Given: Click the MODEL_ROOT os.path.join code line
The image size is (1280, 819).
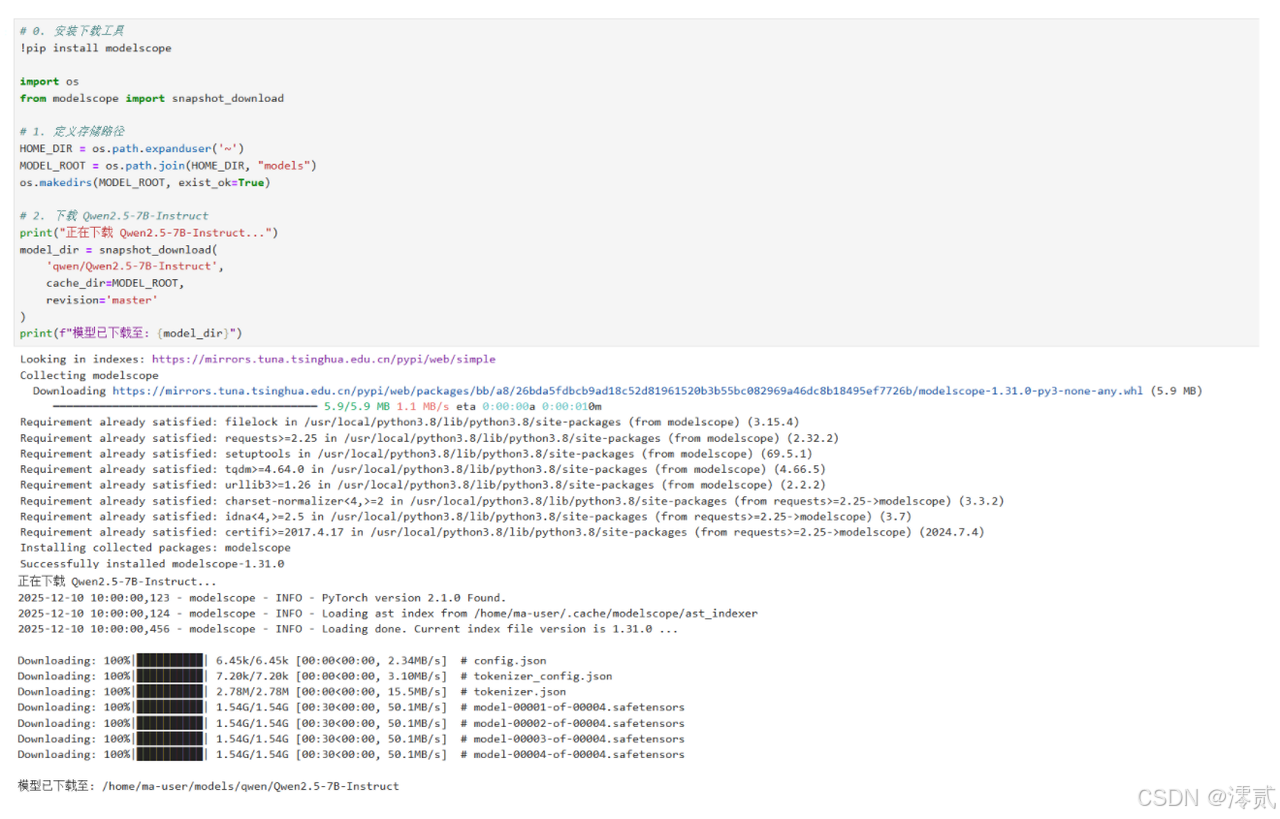Looking at the screenshot, I should pyautogui.click(x=167, y=165).
